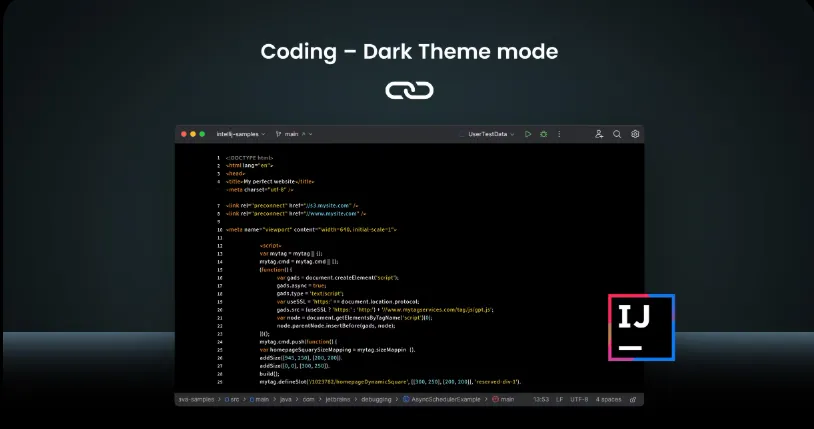The image size is (814, 429).
Task: Run the UserTestData configuration
Action: 528,133
